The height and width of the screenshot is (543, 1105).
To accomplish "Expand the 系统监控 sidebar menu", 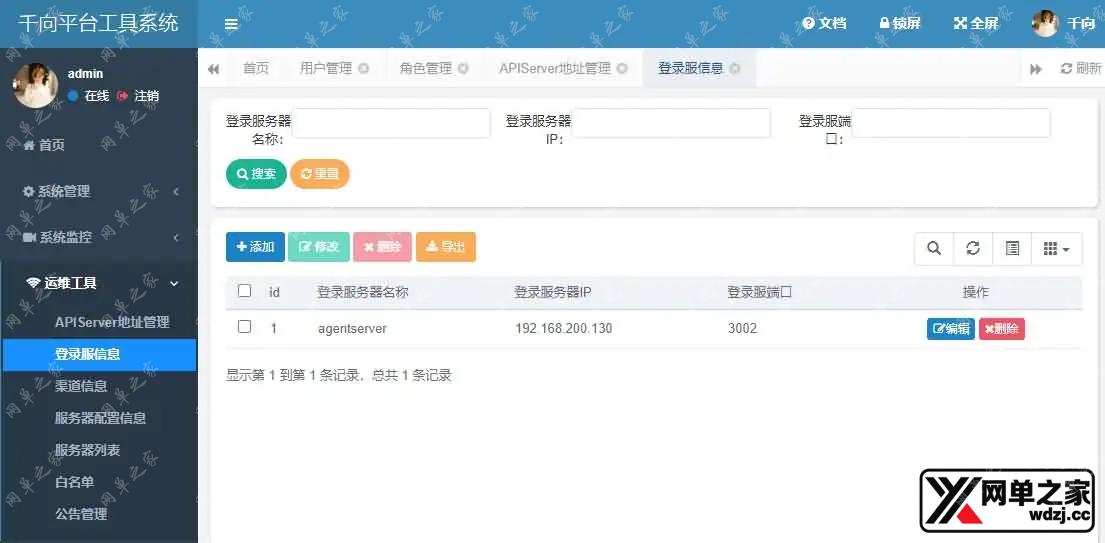I will click(98, 237).
